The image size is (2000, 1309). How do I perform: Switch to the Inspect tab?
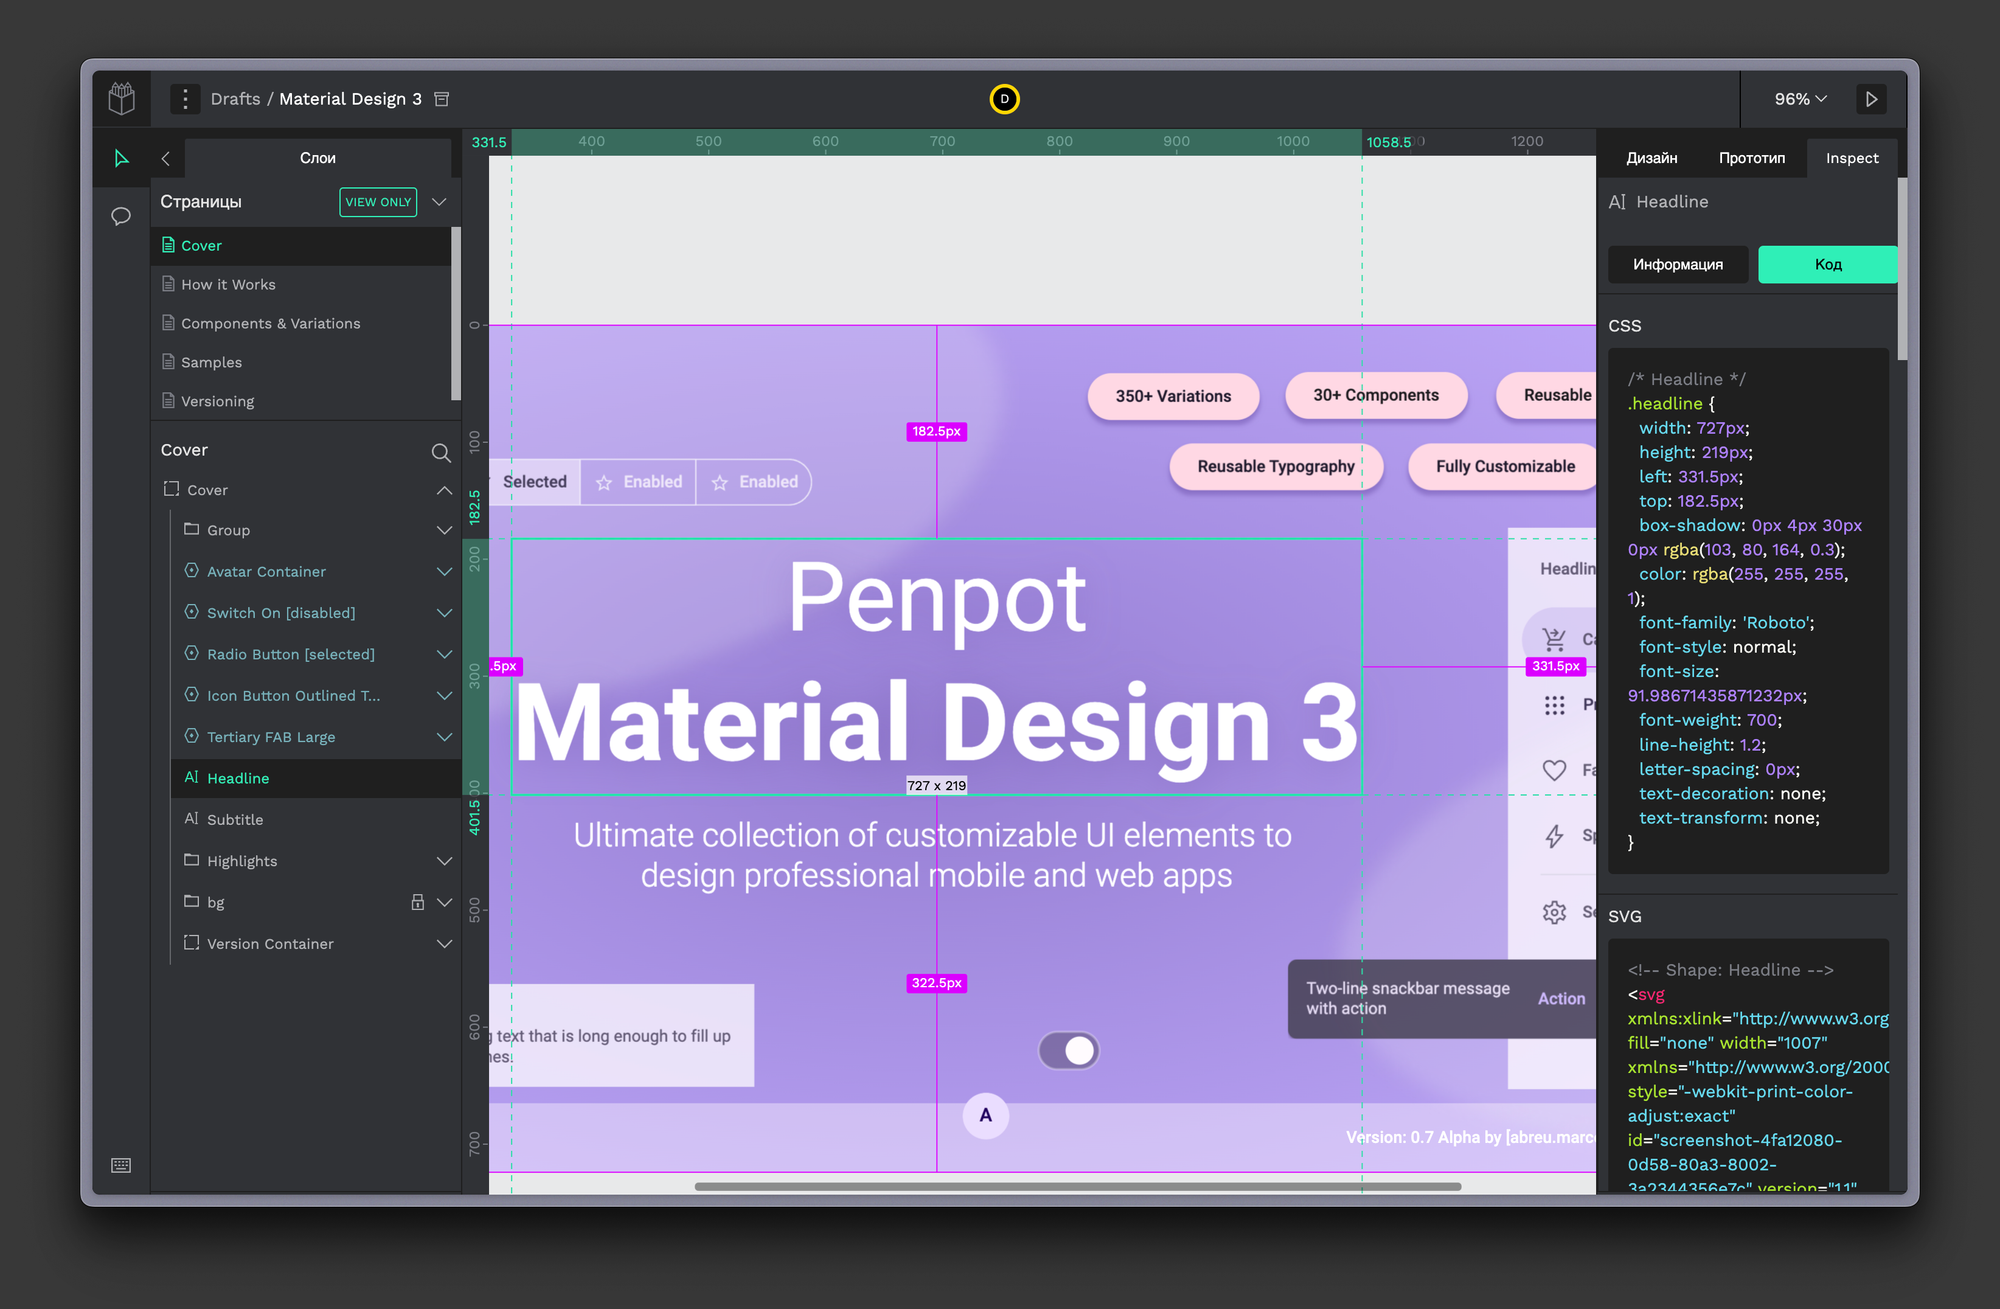click(x=1852, y=158)
